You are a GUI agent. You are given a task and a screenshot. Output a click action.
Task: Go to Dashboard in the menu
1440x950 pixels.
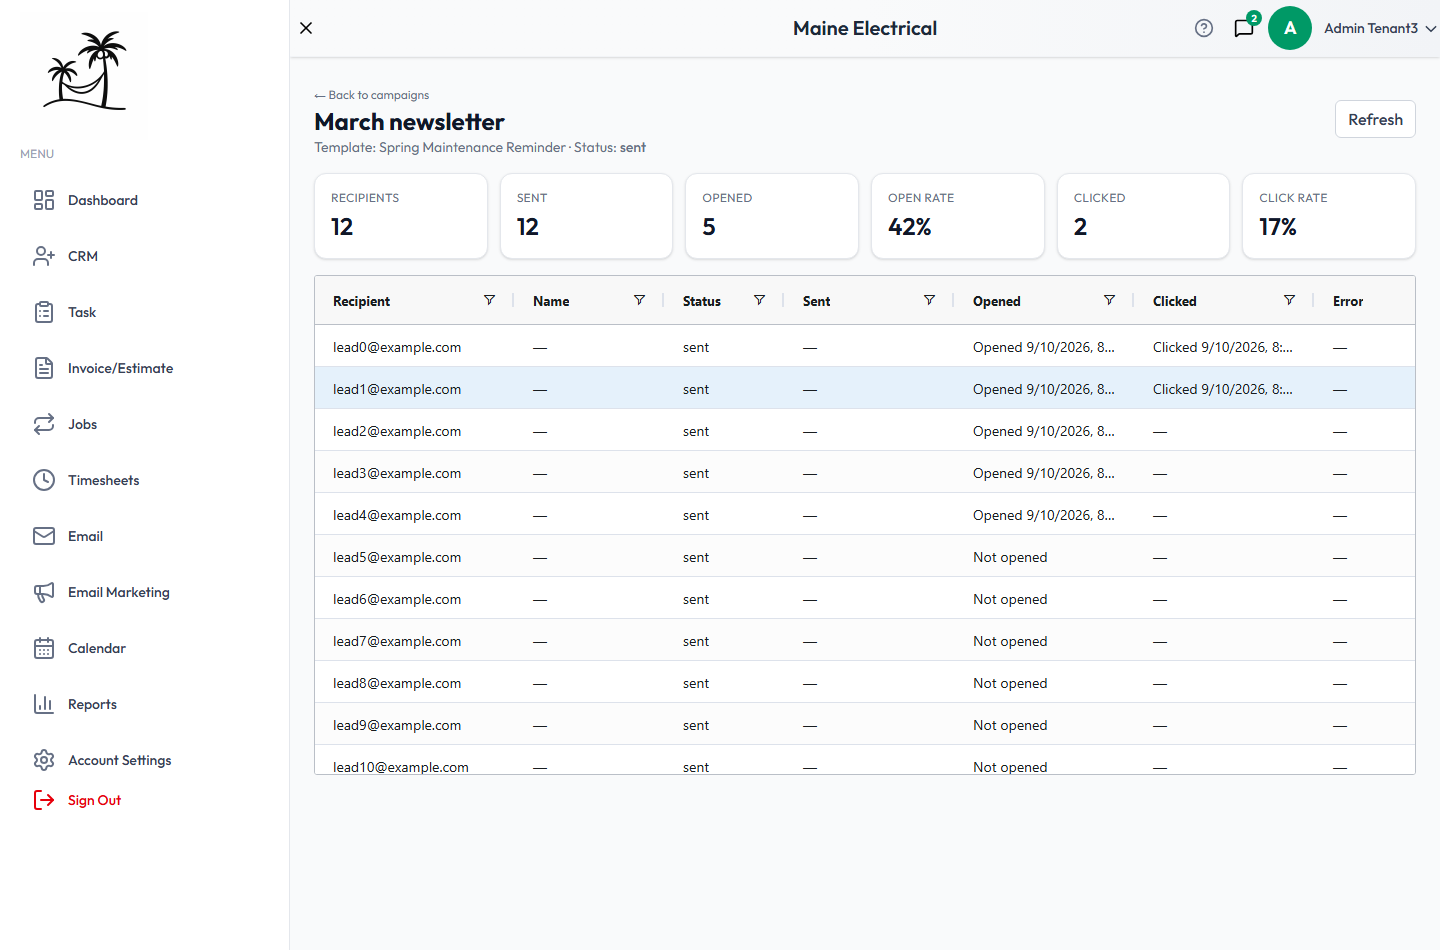tap(103, 200)
